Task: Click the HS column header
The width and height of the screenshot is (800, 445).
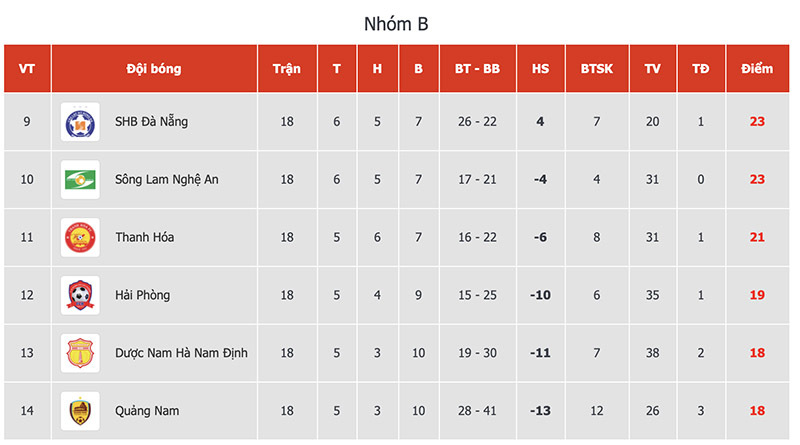Action: coord(540,69)
